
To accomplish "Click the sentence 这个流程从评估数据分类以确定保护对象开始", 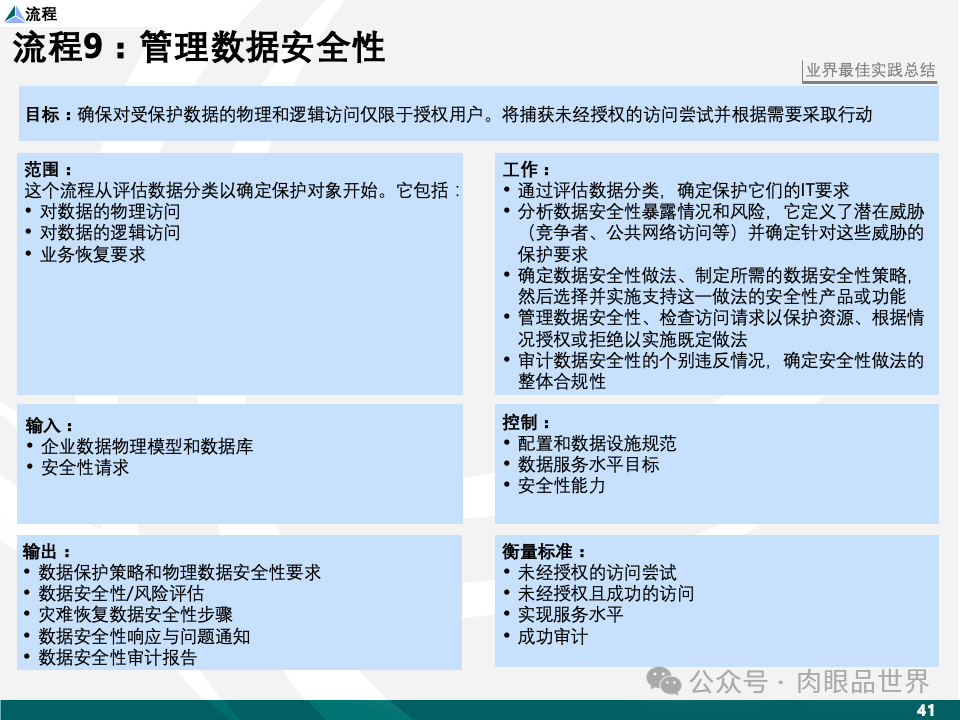I will (x=201, y=190).
